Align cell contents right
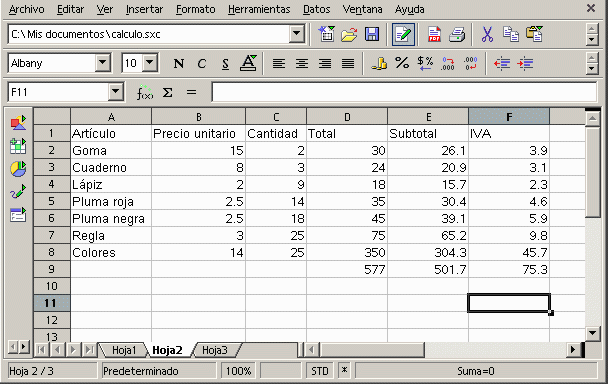This screenshot has height=384, width=608. (325, 63)
